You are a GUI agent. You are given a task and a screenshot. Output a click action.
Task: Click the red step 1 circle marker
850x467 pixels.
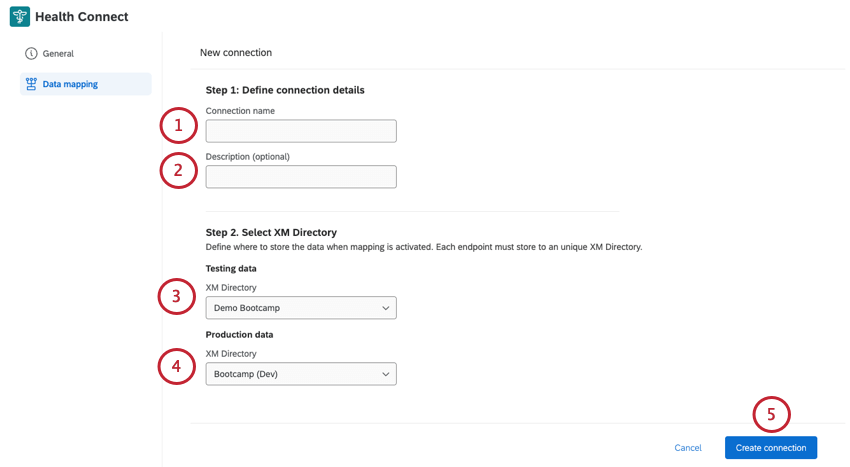click(x=178, y=125)
